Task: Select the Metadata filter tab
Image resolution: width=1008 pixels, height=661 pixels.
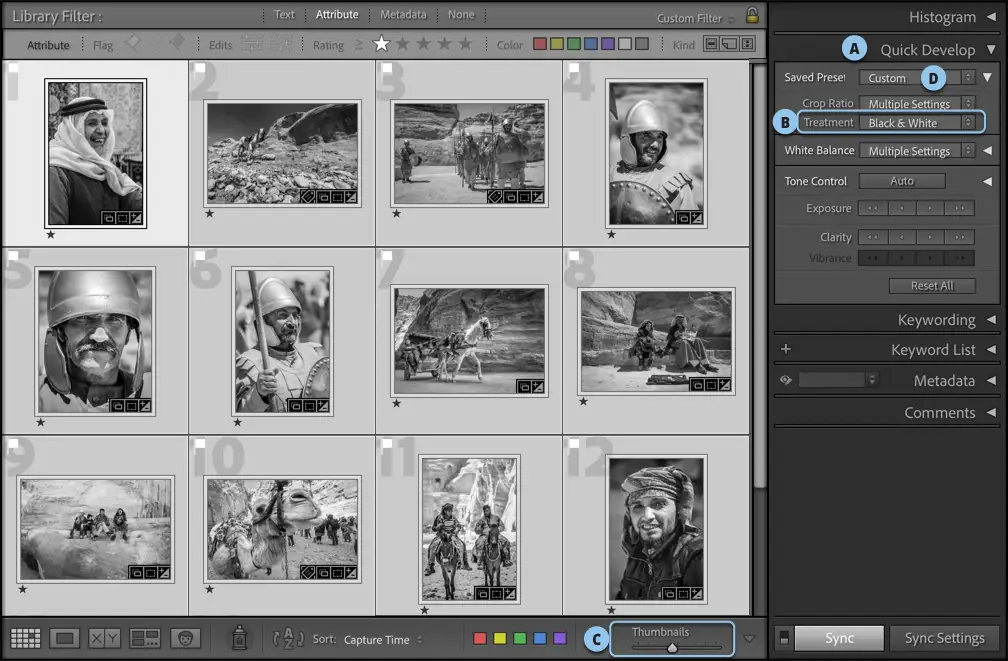Action: [x=403, y=15]
